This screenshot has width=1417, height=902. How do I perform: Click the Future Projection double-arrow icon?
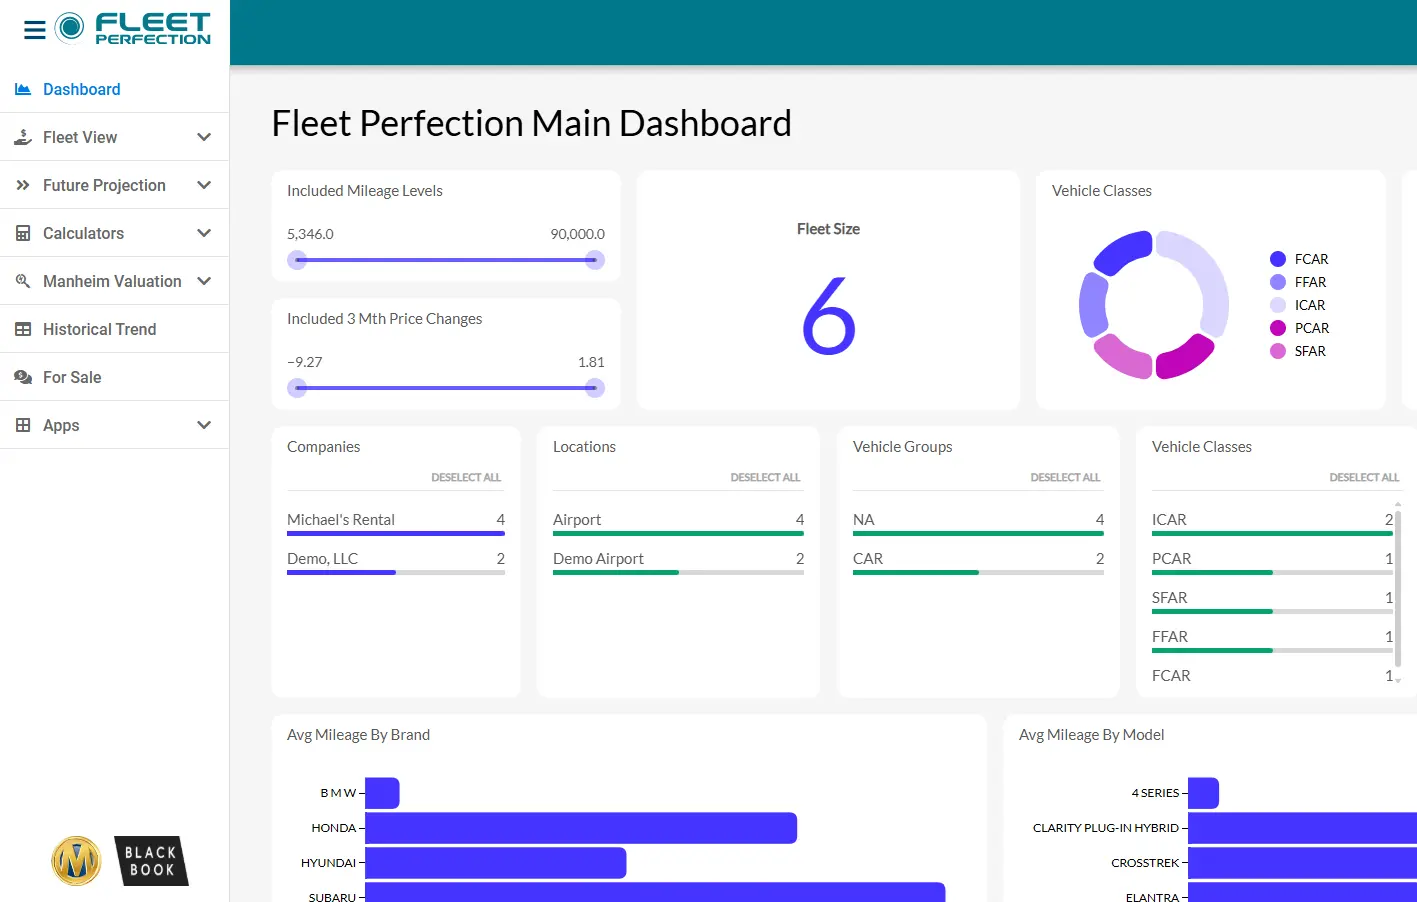[x=23, y=185]
